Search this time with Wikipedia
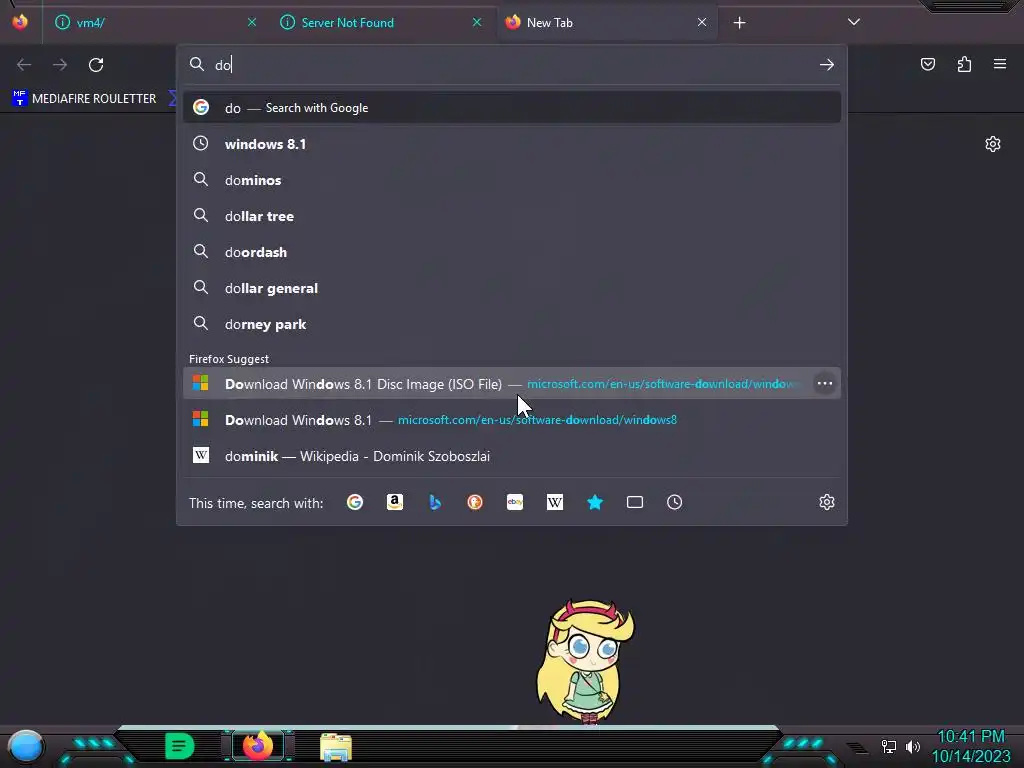1024x768 pixels. pos(554,502)
